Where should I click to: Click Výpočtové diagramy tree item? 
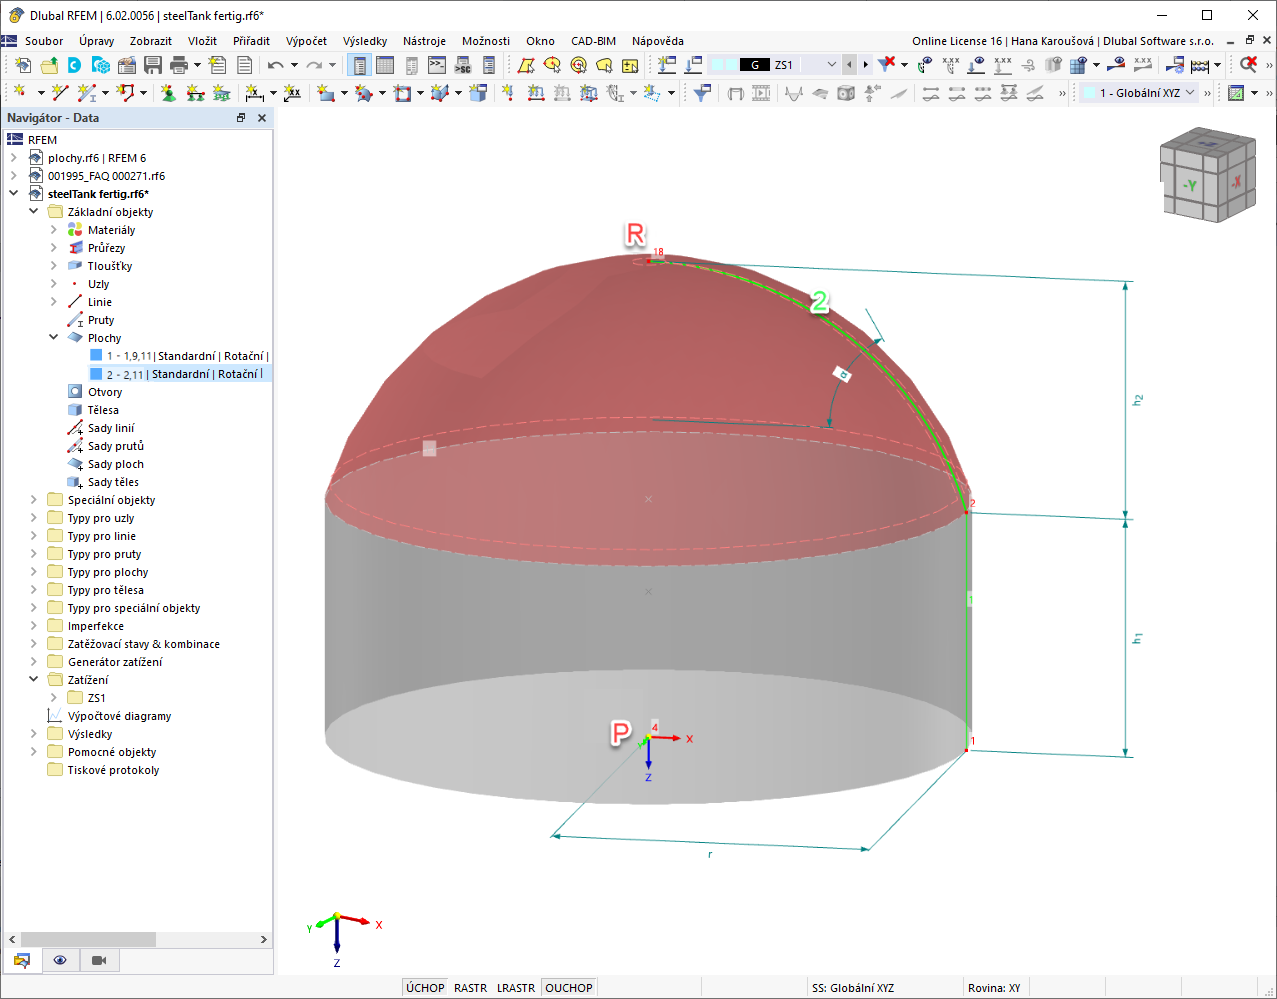[119, 716]
